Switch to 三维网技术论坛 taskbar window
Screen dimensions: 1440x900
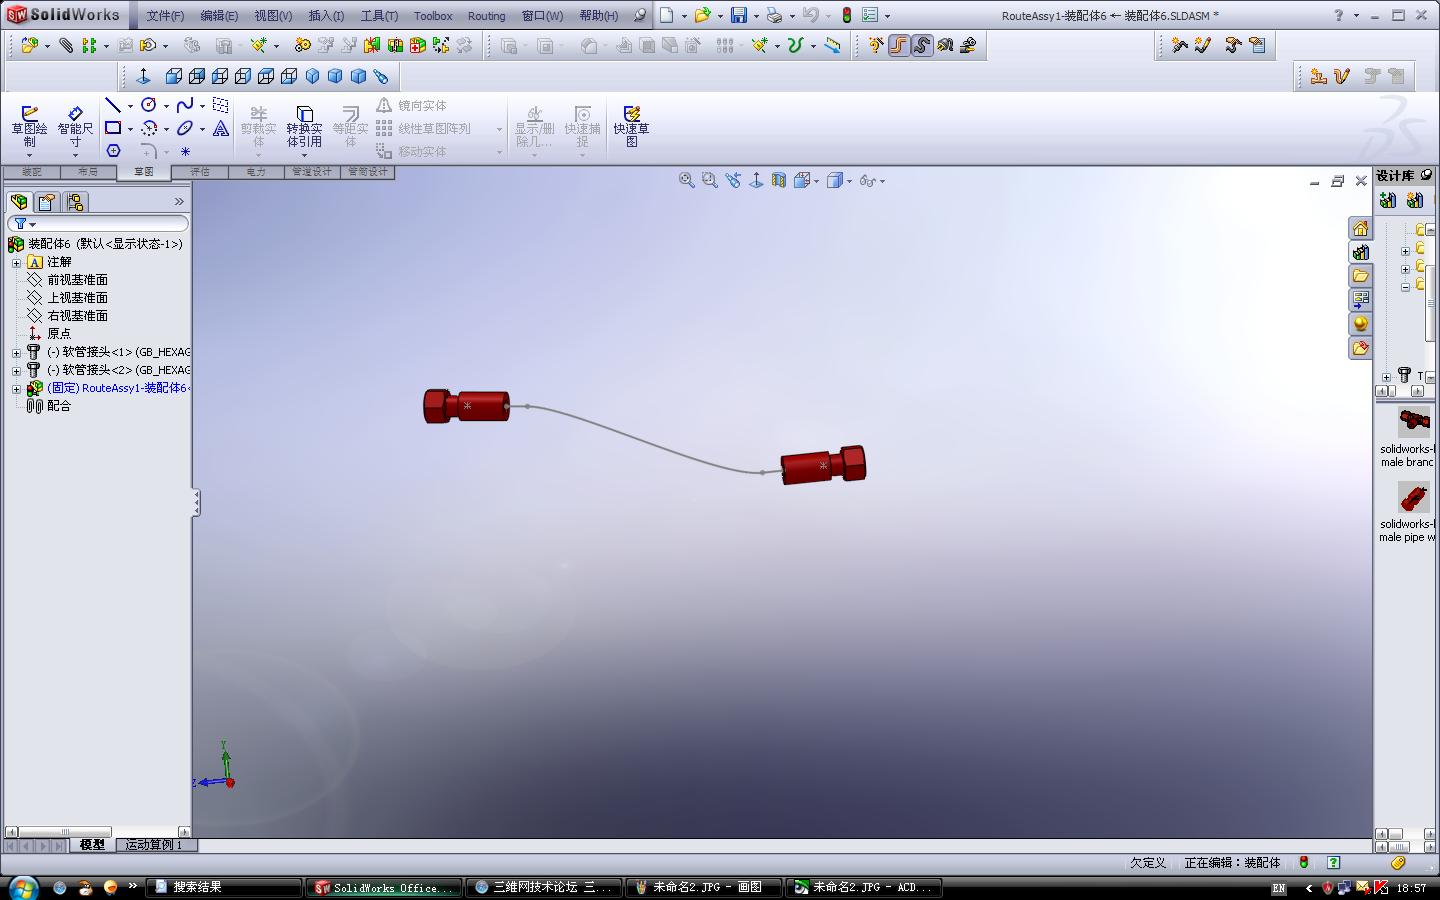click(543, 887)
